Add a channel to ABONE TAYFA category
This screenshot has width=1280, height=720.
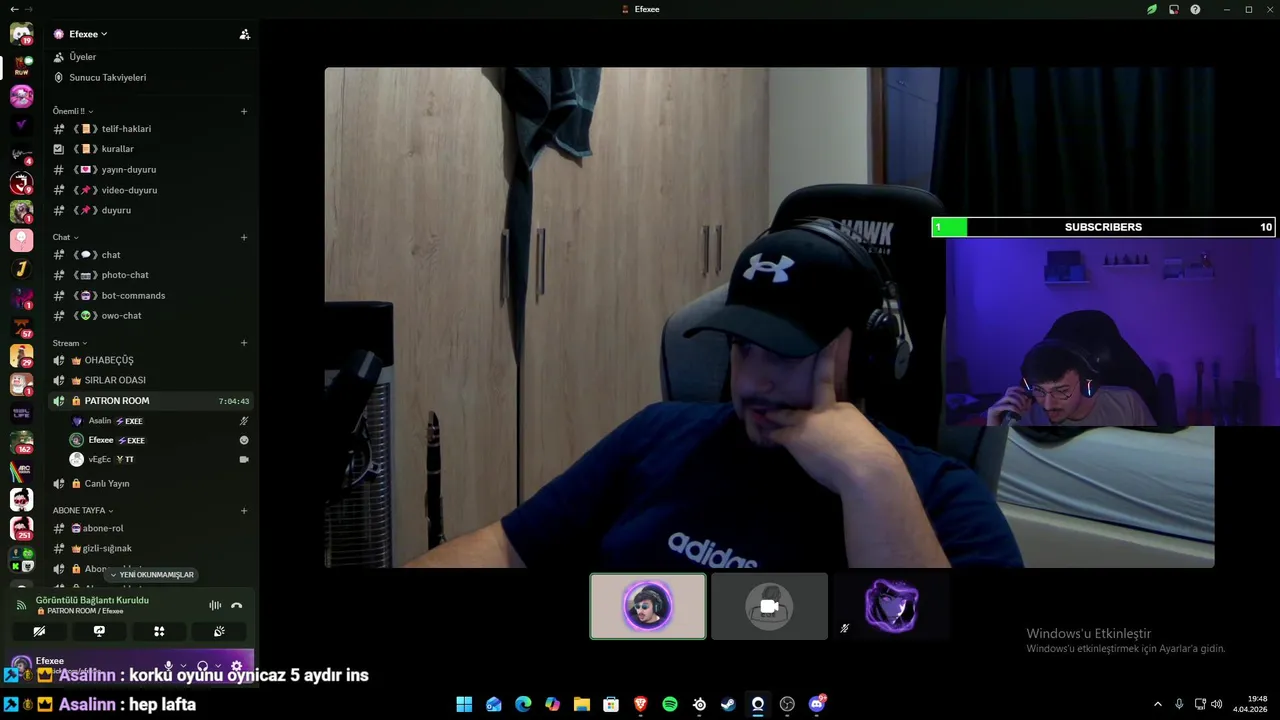click(244, 510)
